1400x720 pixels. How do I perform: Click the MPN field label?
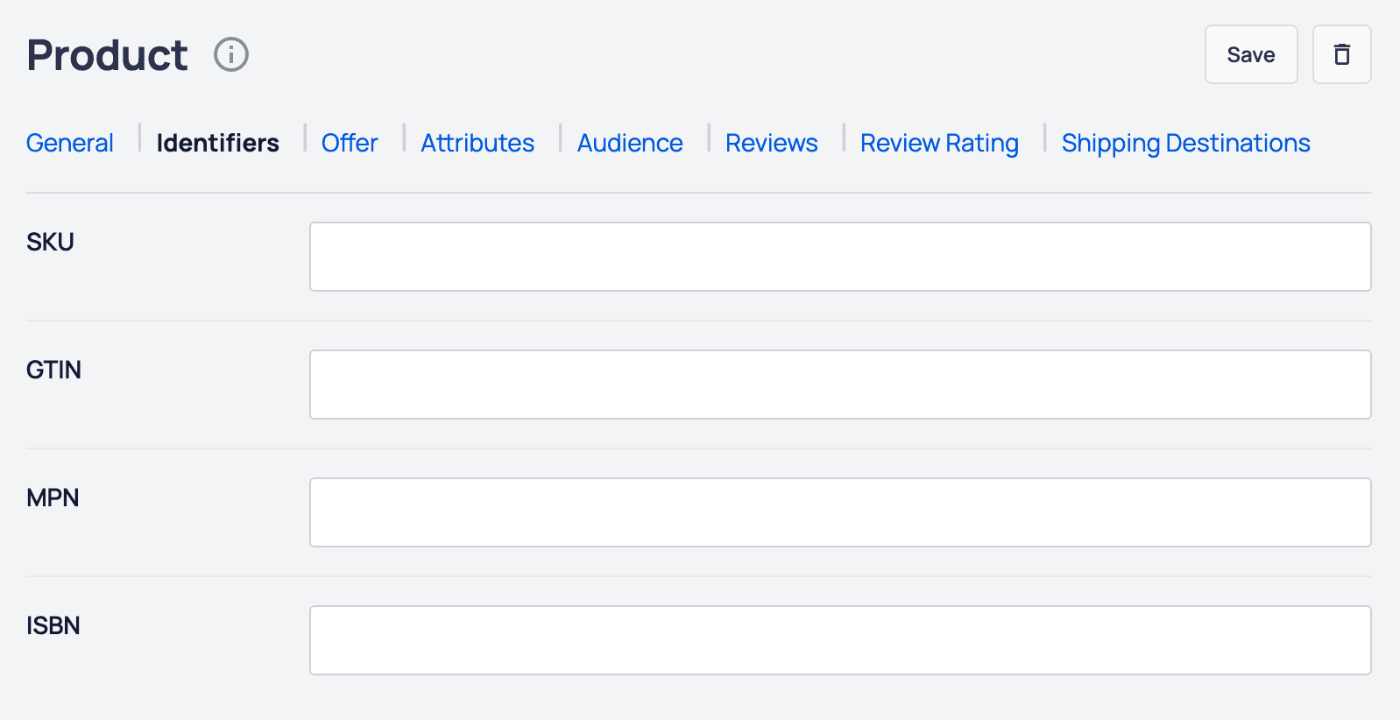[x=52, y=497]
